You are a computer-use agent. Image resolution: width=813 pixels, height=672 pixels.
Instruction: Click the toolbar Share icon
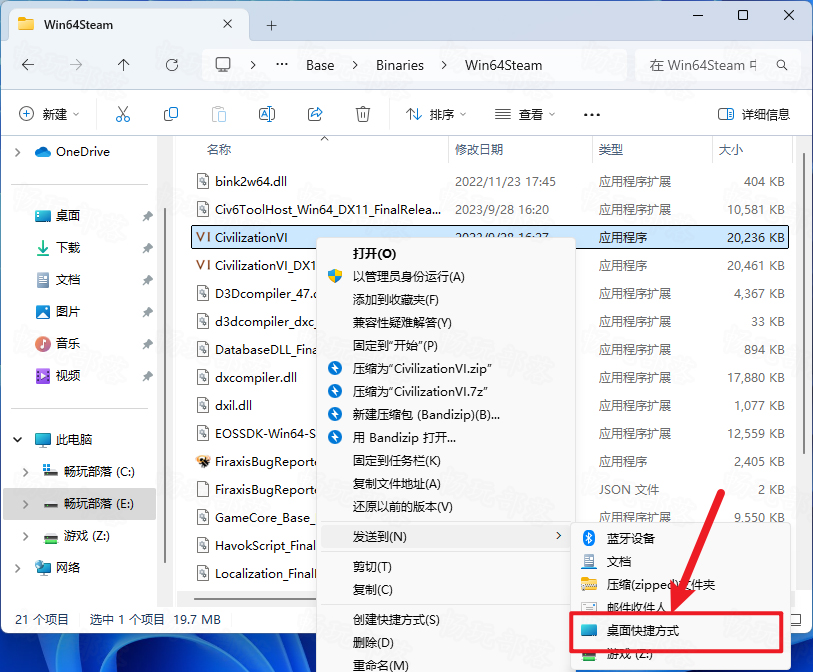click(x=315, y=114)
